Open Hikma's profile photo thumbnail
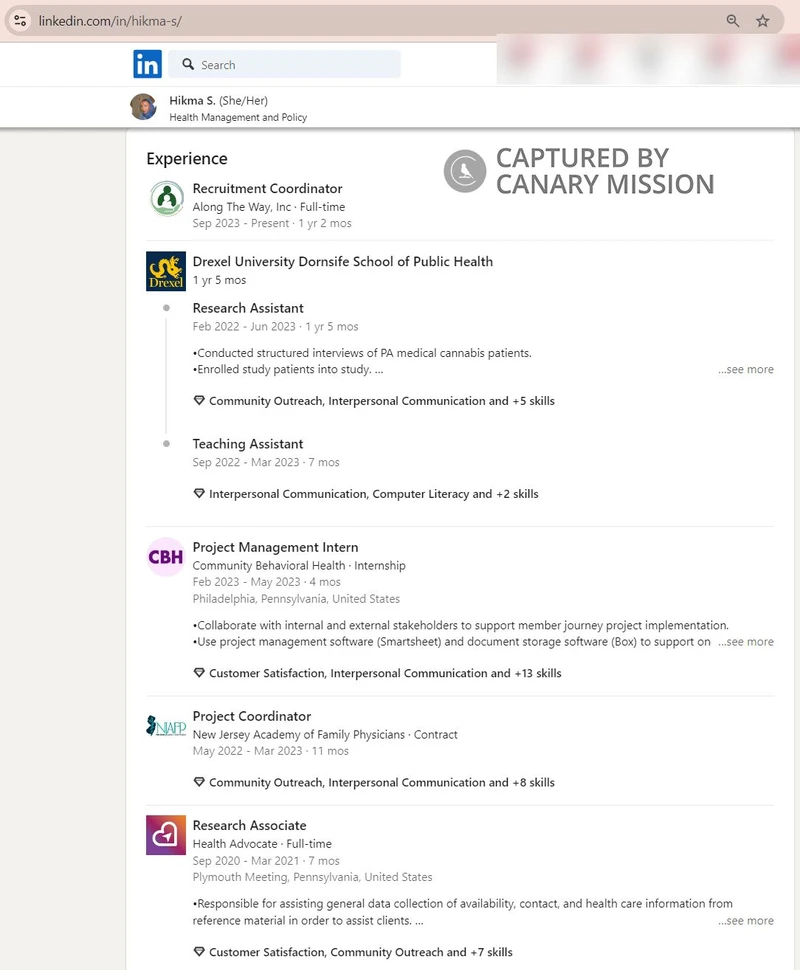The image size is (800, 970). 143,107
